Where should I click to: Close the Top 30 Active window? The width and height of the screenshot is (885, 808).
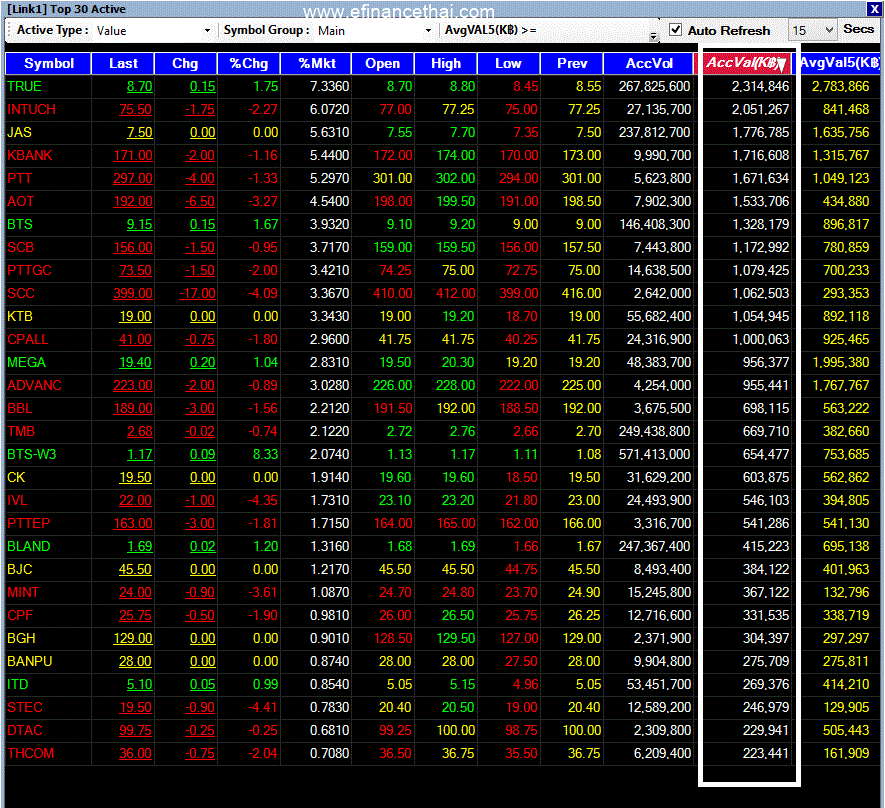[x=874, y=9]
